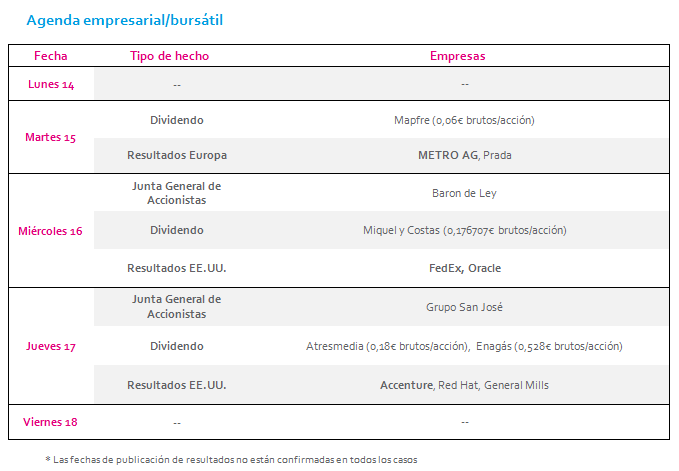Click the Jueves 17 date cell
This screenshot has height=471, width=679.
[51, 346]
